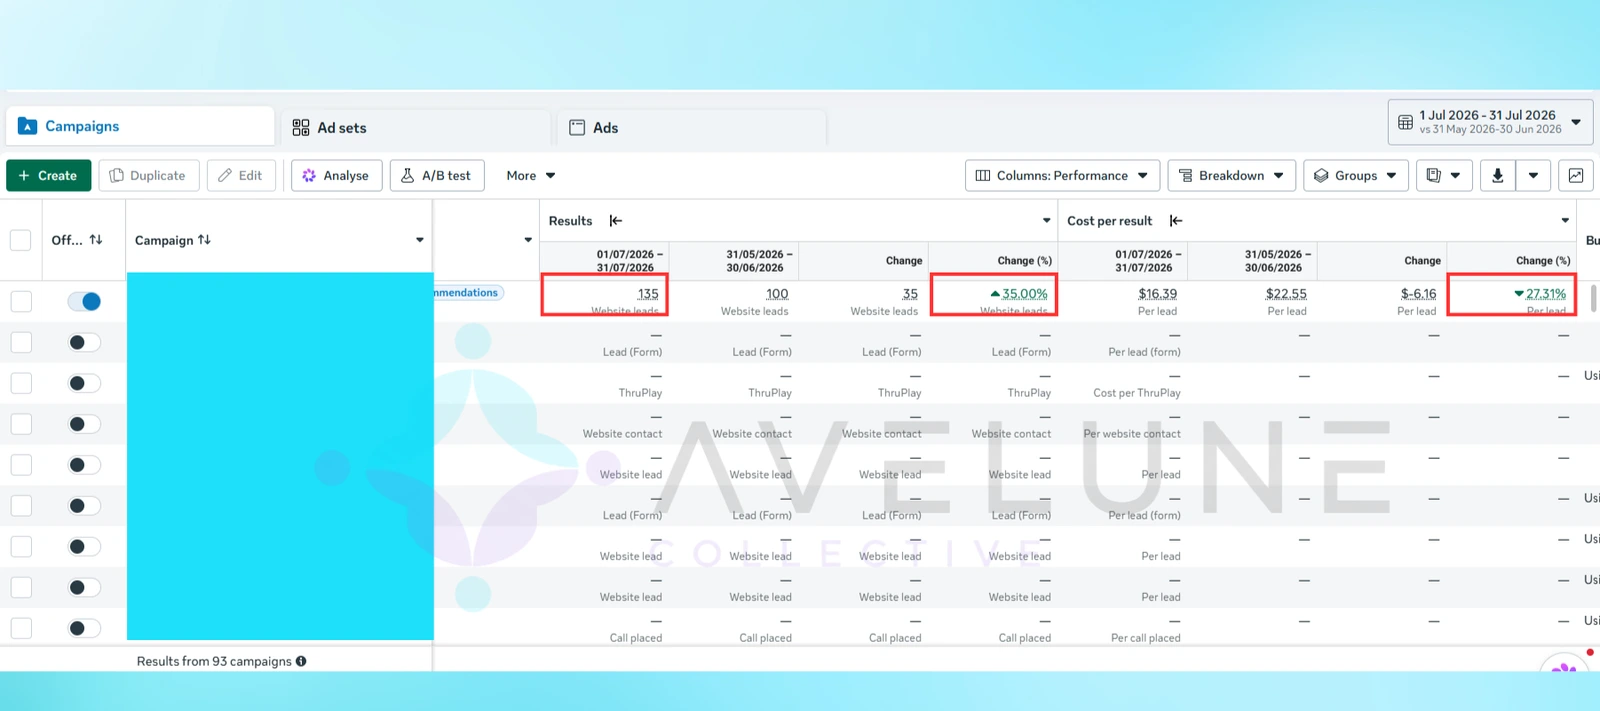Image resolution: width=1600 pixels, height=711 pixels.
Task: Sort campaigns using the Campaign arrows icon
Action: pyautogui.click(x=204, y=240)
